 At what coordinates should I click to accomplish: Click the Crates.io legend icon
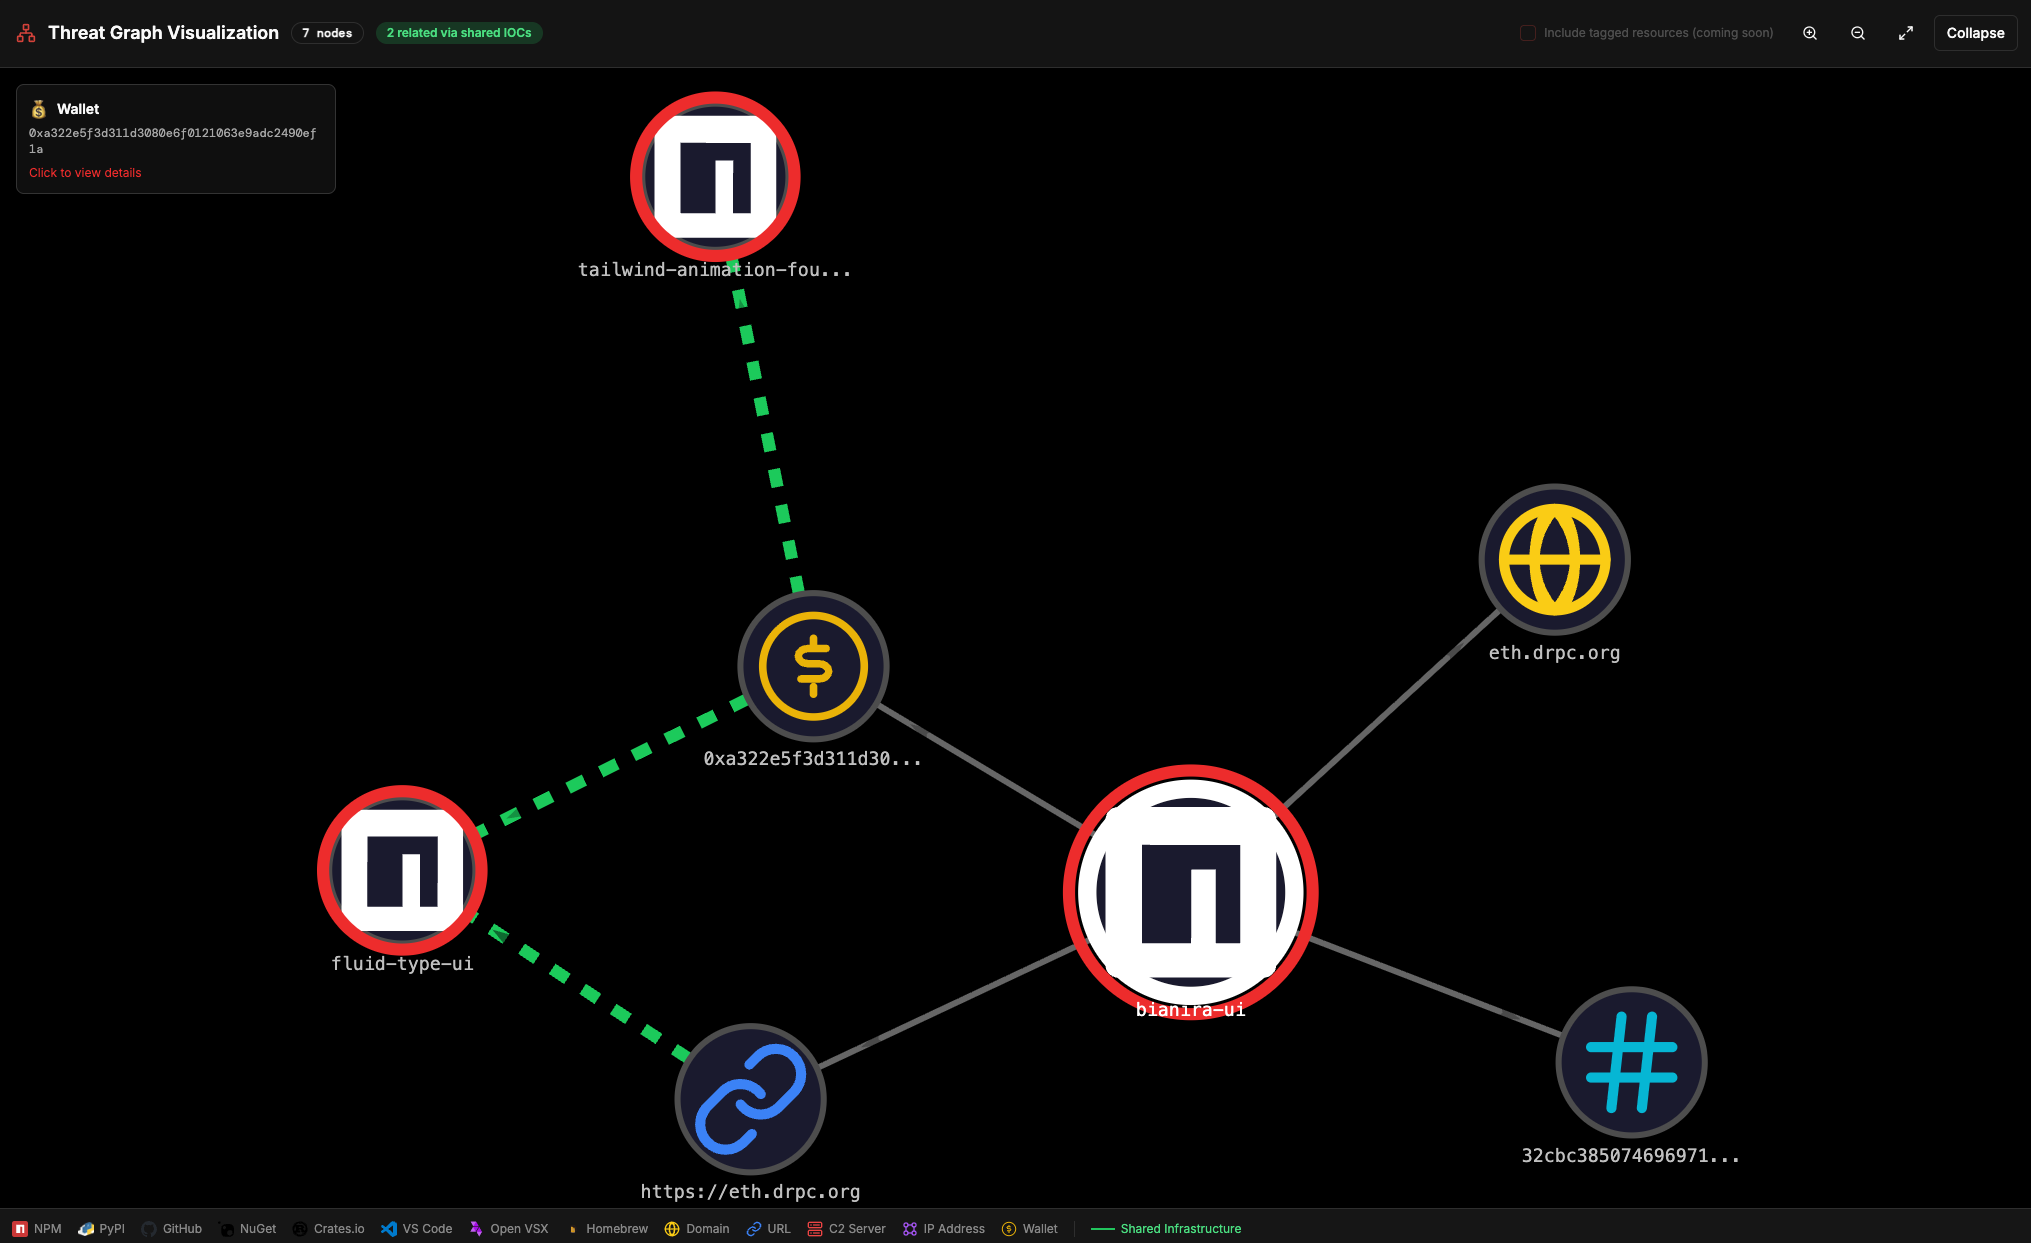(300, 1229)
